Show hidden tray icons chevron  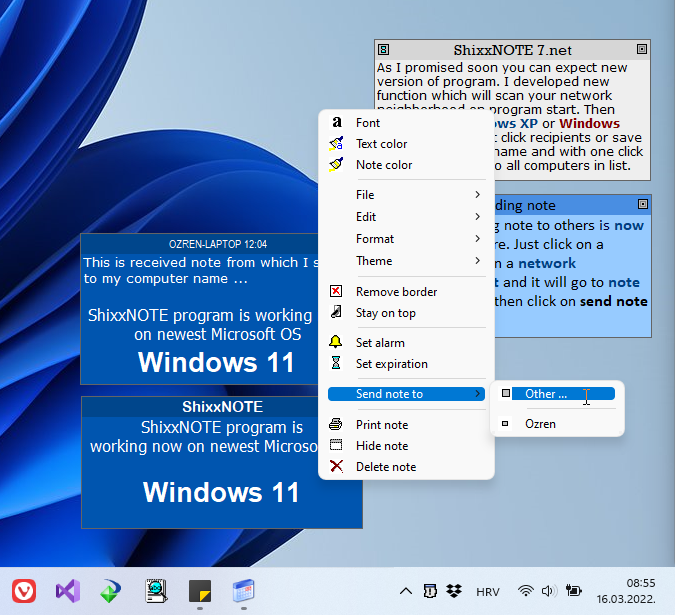406,591
